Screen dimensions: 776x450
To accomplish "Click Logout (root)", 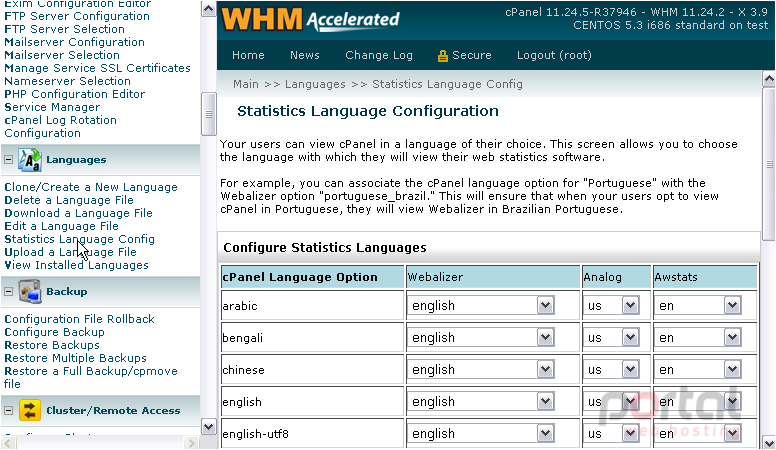I will tap(554, 55).
